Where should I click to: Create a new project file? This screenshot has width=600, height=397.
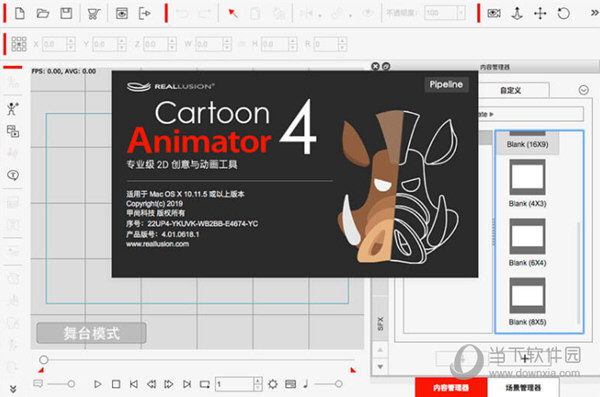pyautogui.click(x=20, y=13)
